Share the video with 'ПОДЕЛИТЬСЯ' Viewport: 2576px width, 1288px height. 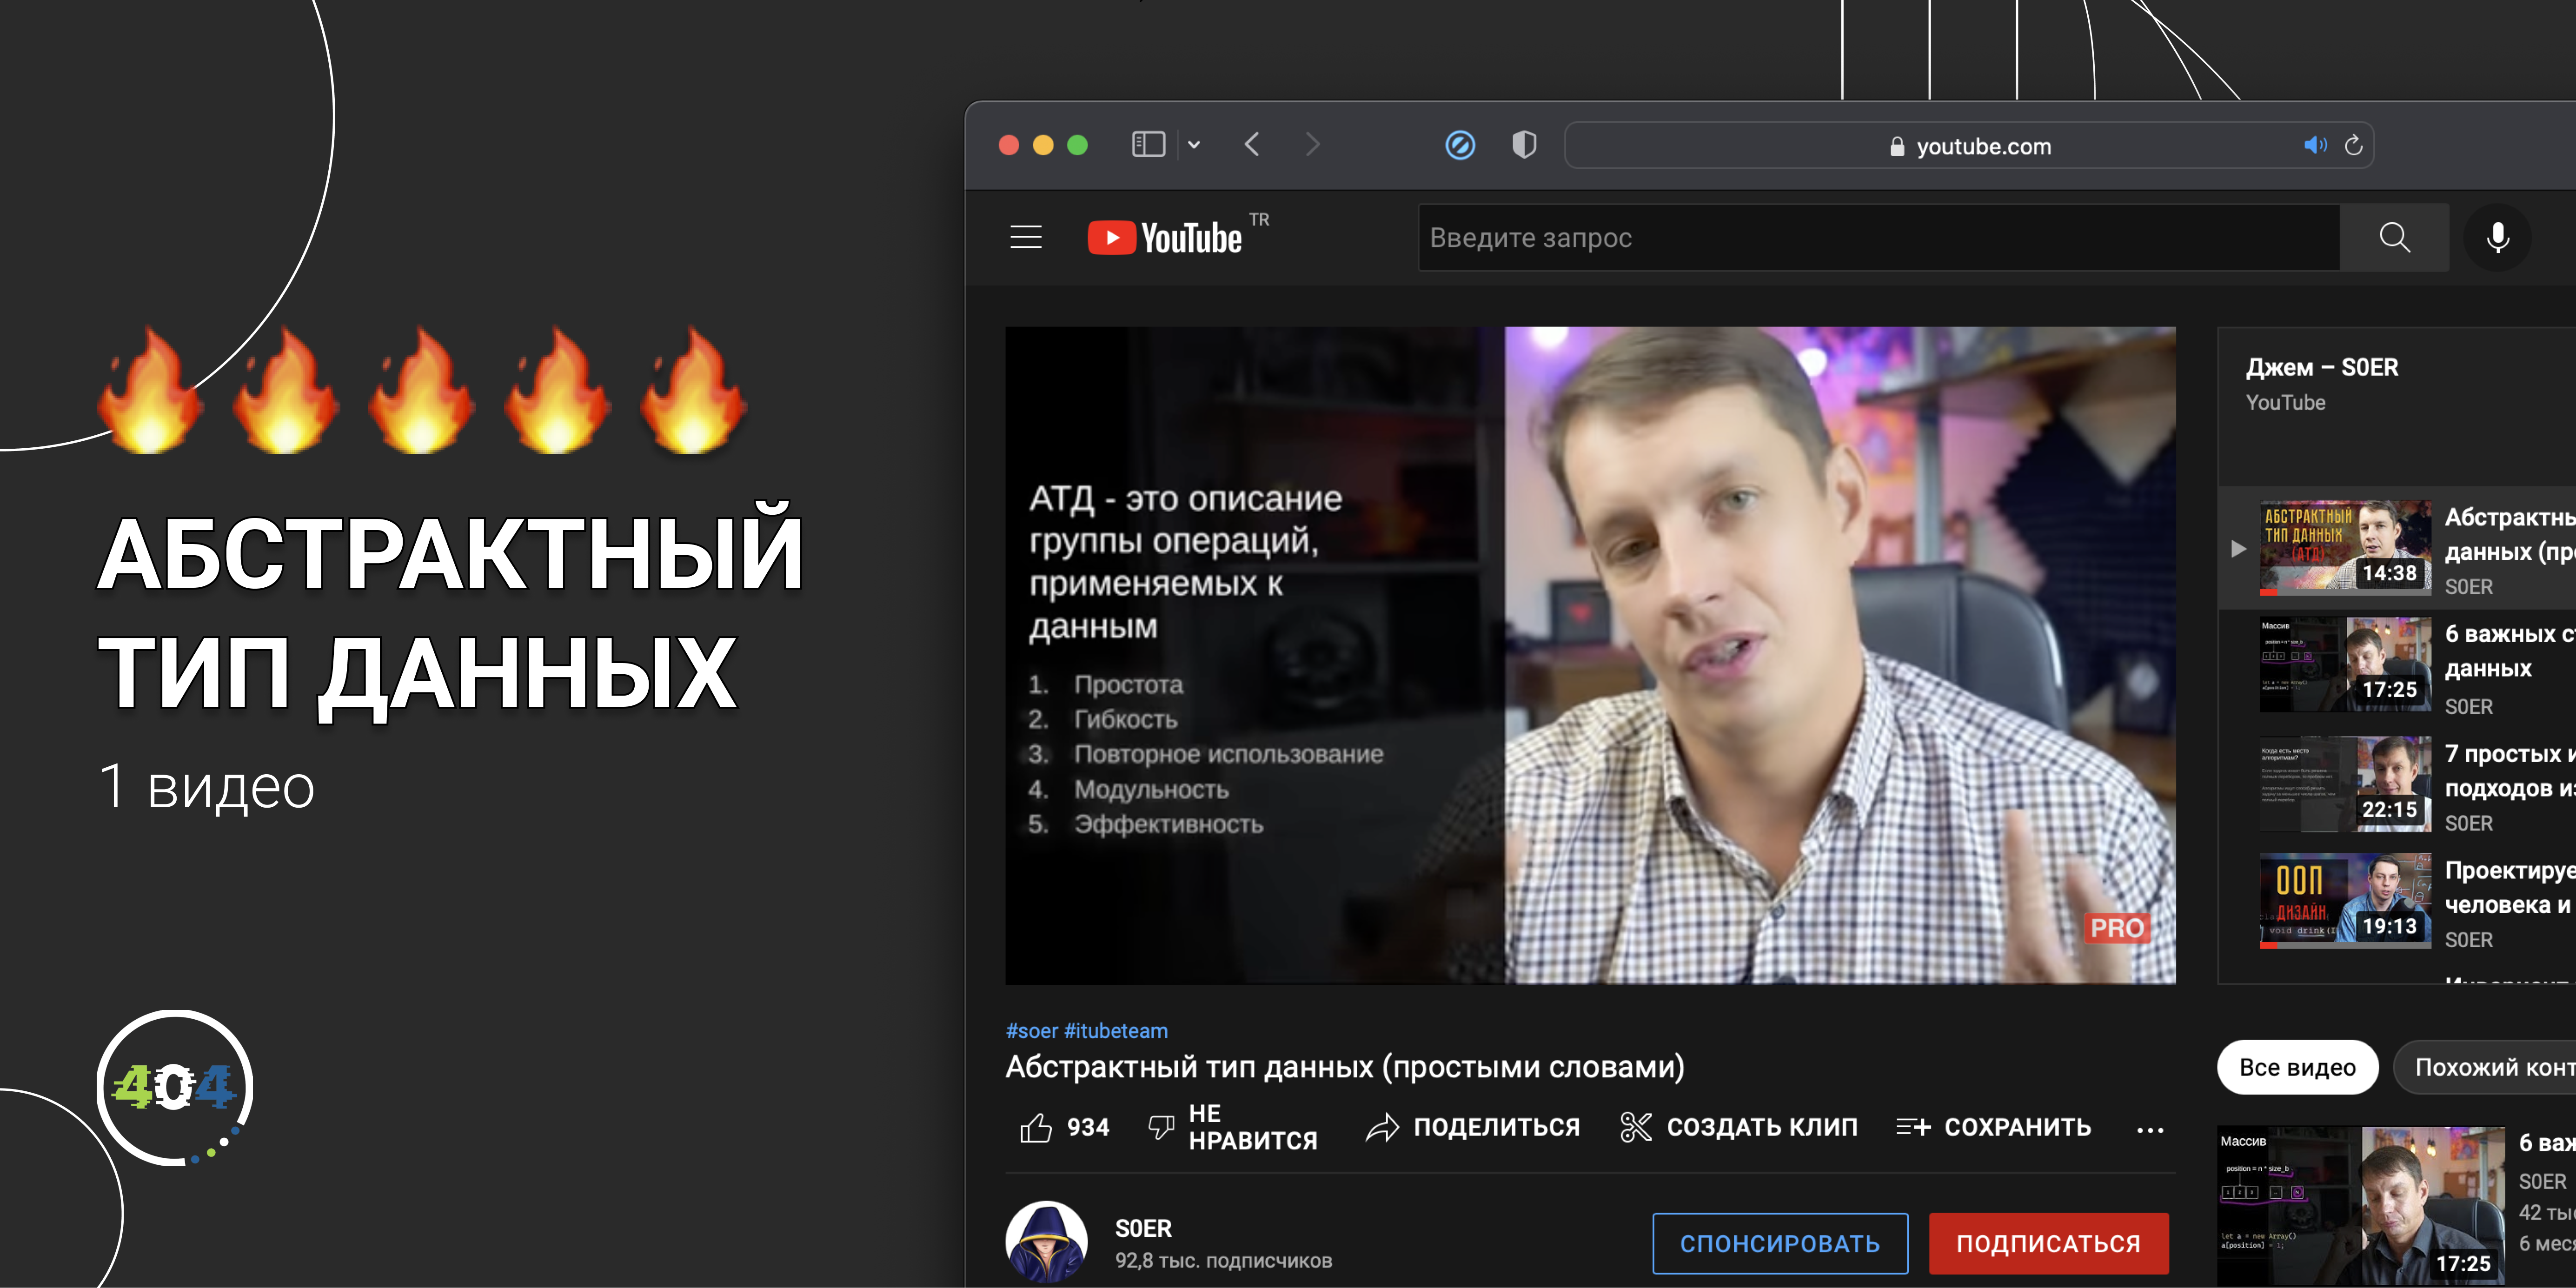(x=1473, y=1127)
